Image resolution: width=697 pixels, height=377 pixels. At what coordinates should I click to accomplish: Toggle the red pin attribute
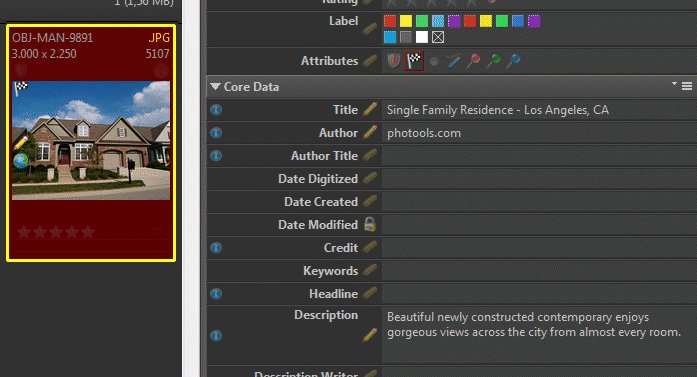[x=473, y=61]
